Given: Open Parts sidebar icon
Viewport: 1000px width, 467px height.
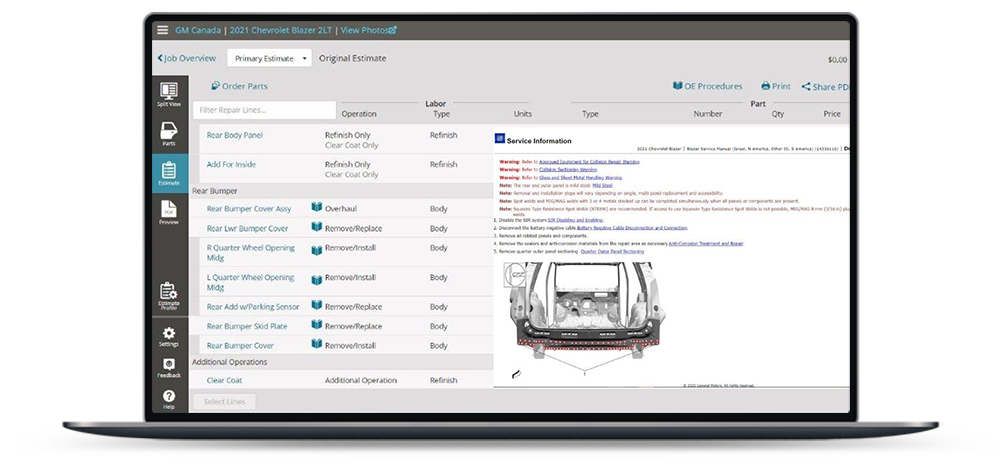Looking at the screenshot, I should pyautogui.click(x=169, y=134).
